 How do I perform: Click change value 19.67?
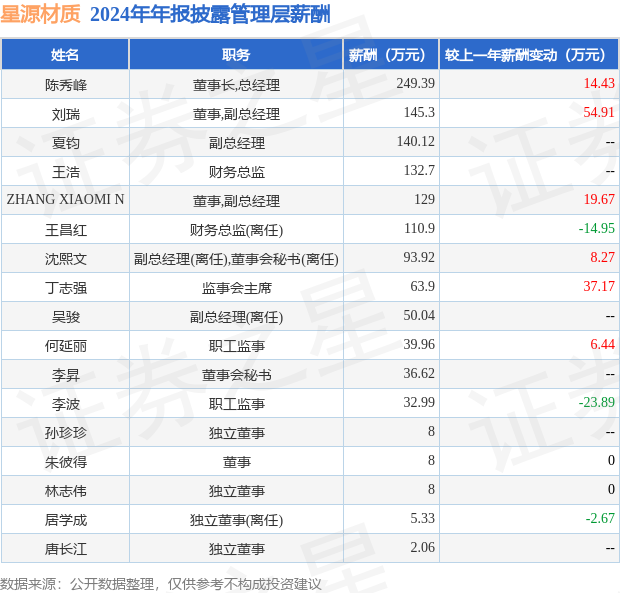pos(599,199)
